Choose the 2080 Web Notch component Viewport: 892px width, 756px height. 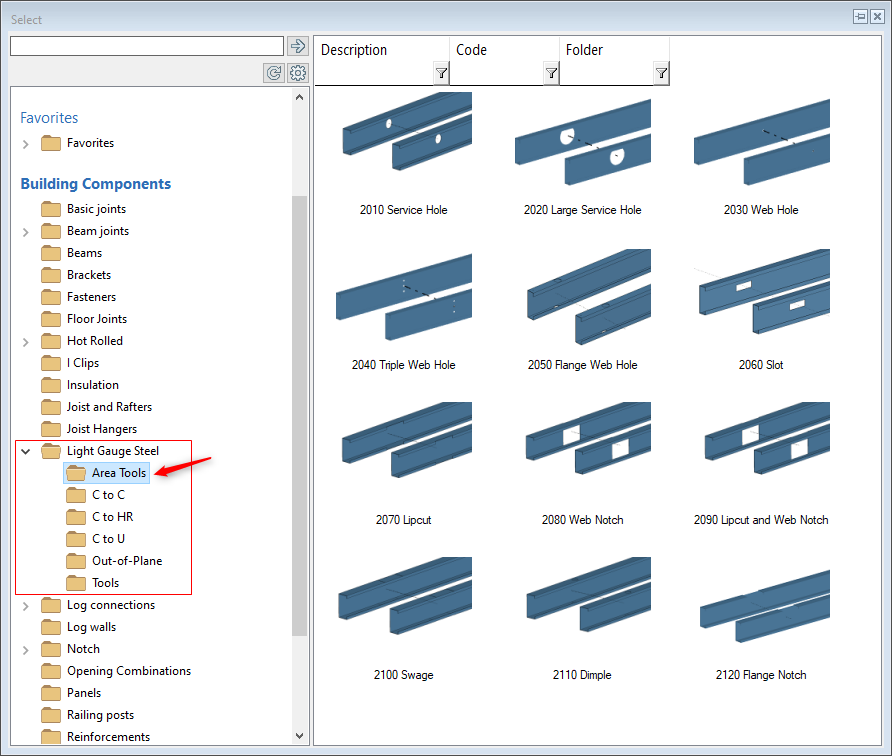(582, 450)
